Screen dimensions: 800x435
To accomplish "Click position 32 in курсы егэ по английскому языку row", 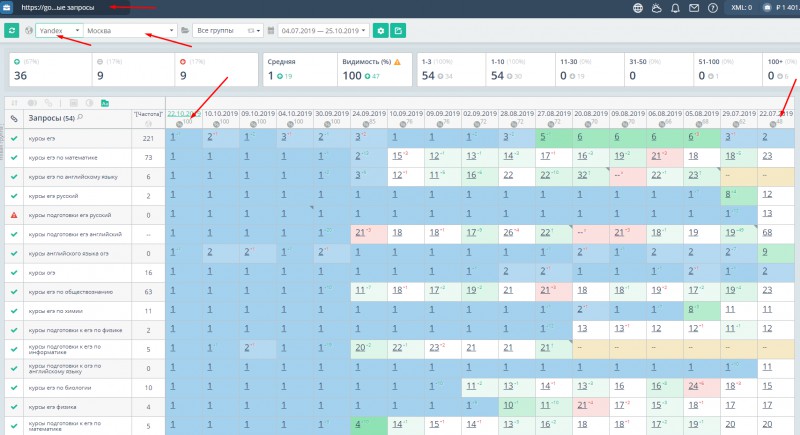I will point(582,175).
